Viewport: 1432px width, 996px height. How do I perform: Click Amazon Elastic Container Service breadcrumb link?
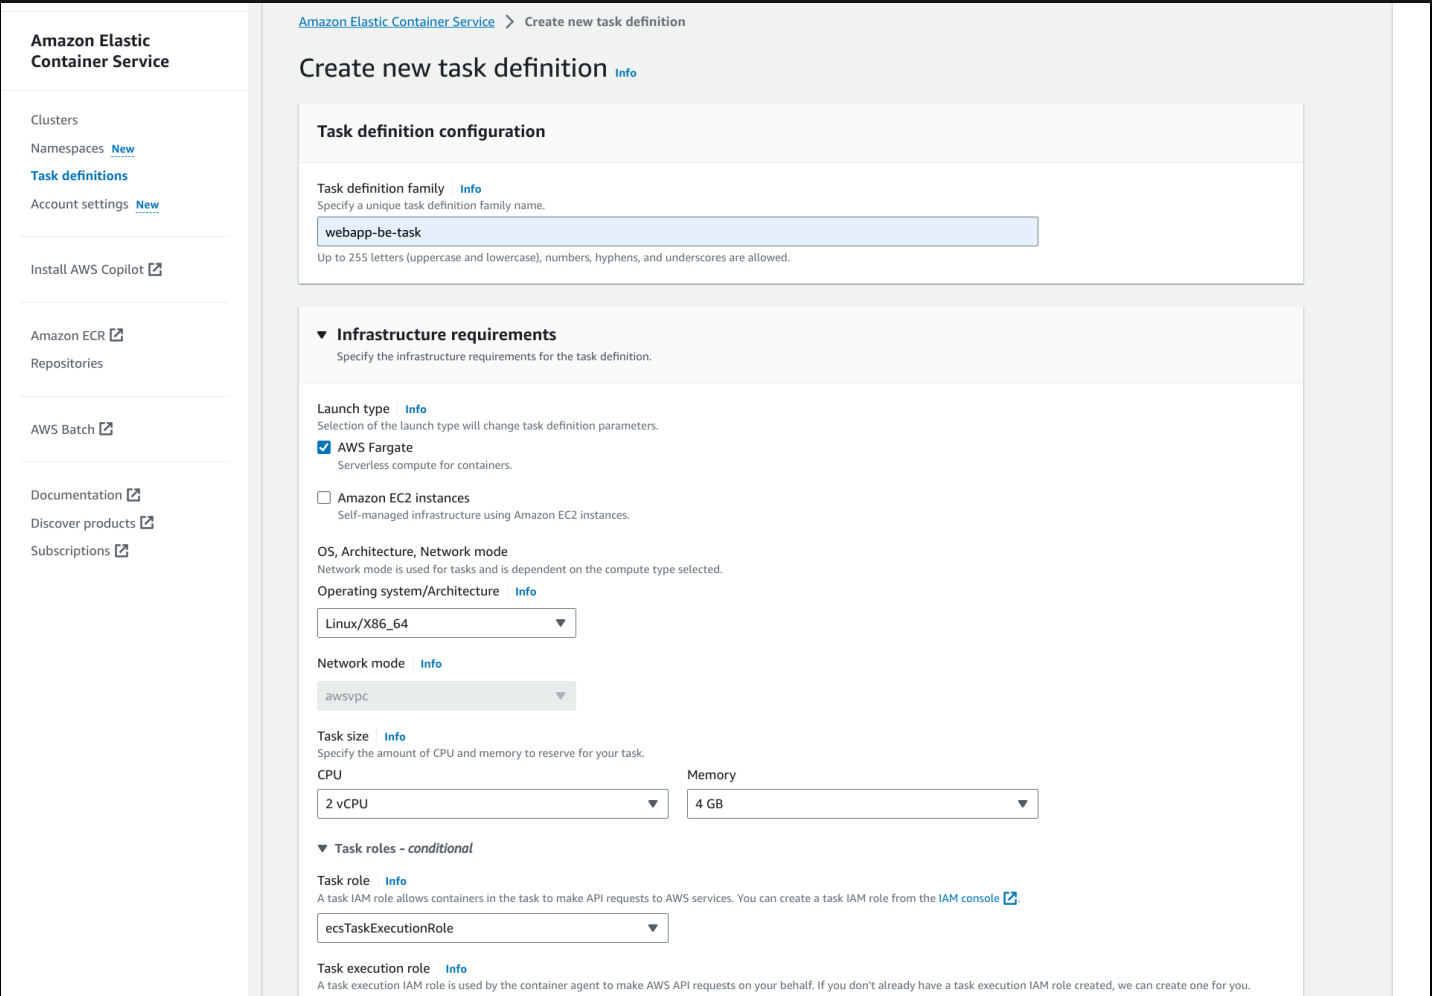coord(396,22)
